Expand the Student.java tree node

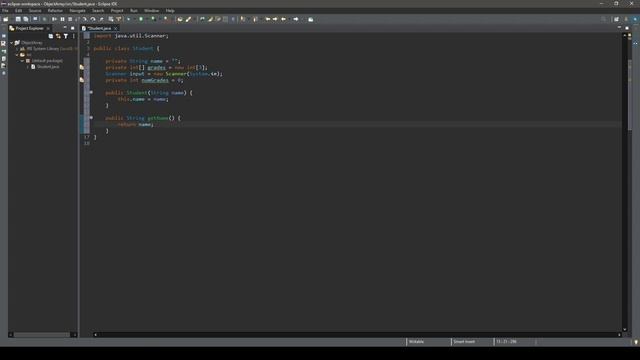[28, 67]
